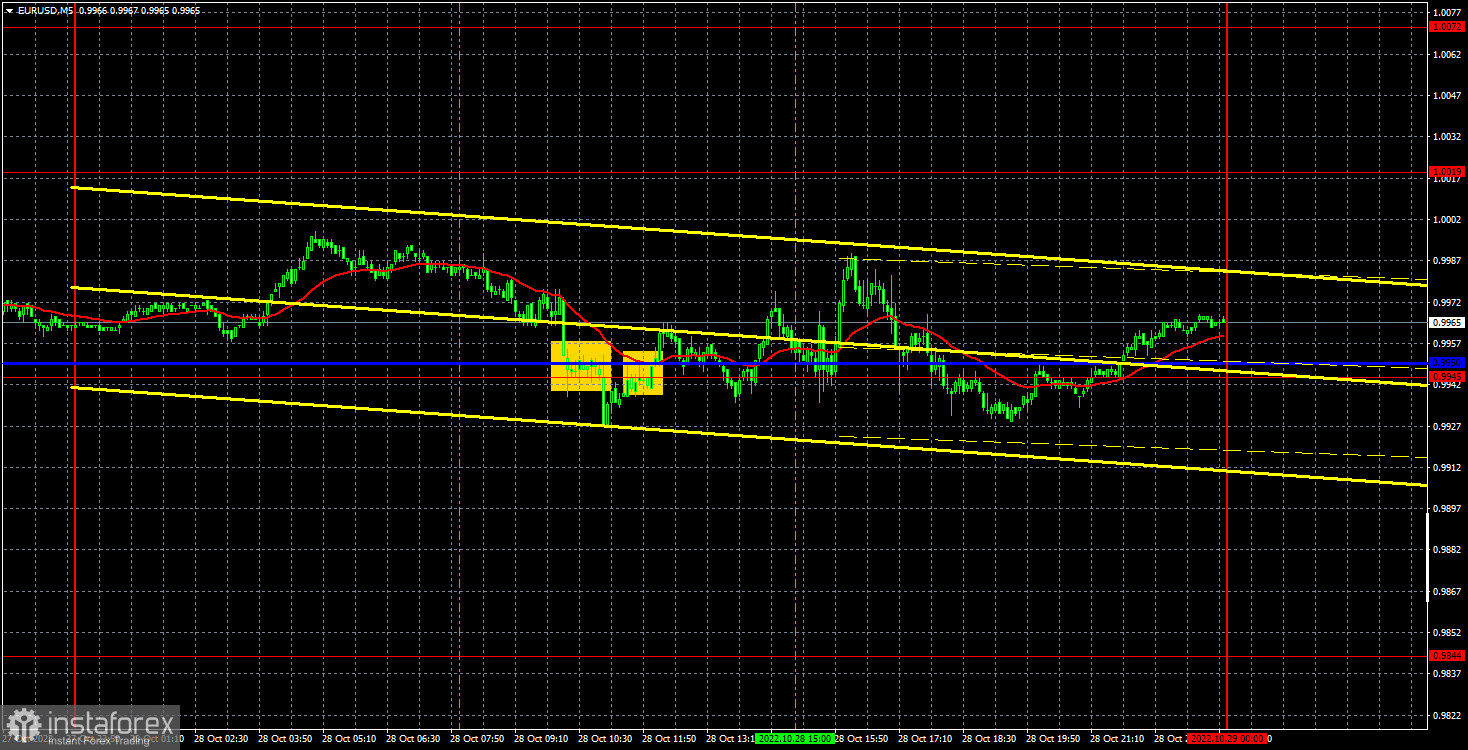This screenshot has height=750, width=1468.
Task: Click the 1.0062 price axis label
Action: [x=1447, y=54]
